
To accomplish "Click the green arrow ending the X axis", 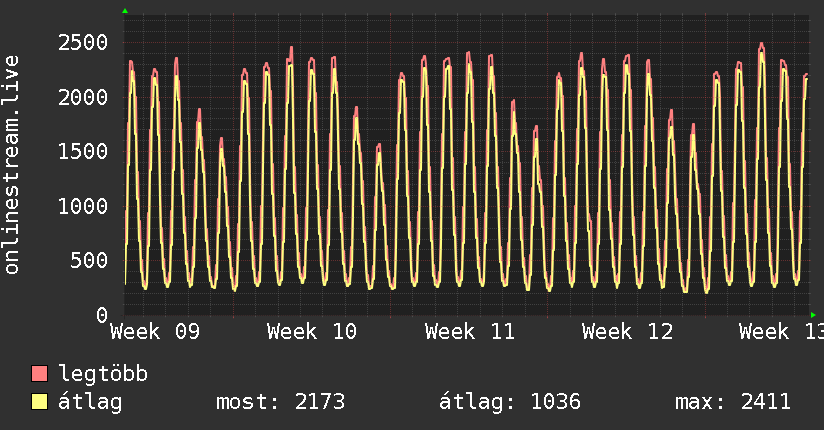I will [813, 315].
